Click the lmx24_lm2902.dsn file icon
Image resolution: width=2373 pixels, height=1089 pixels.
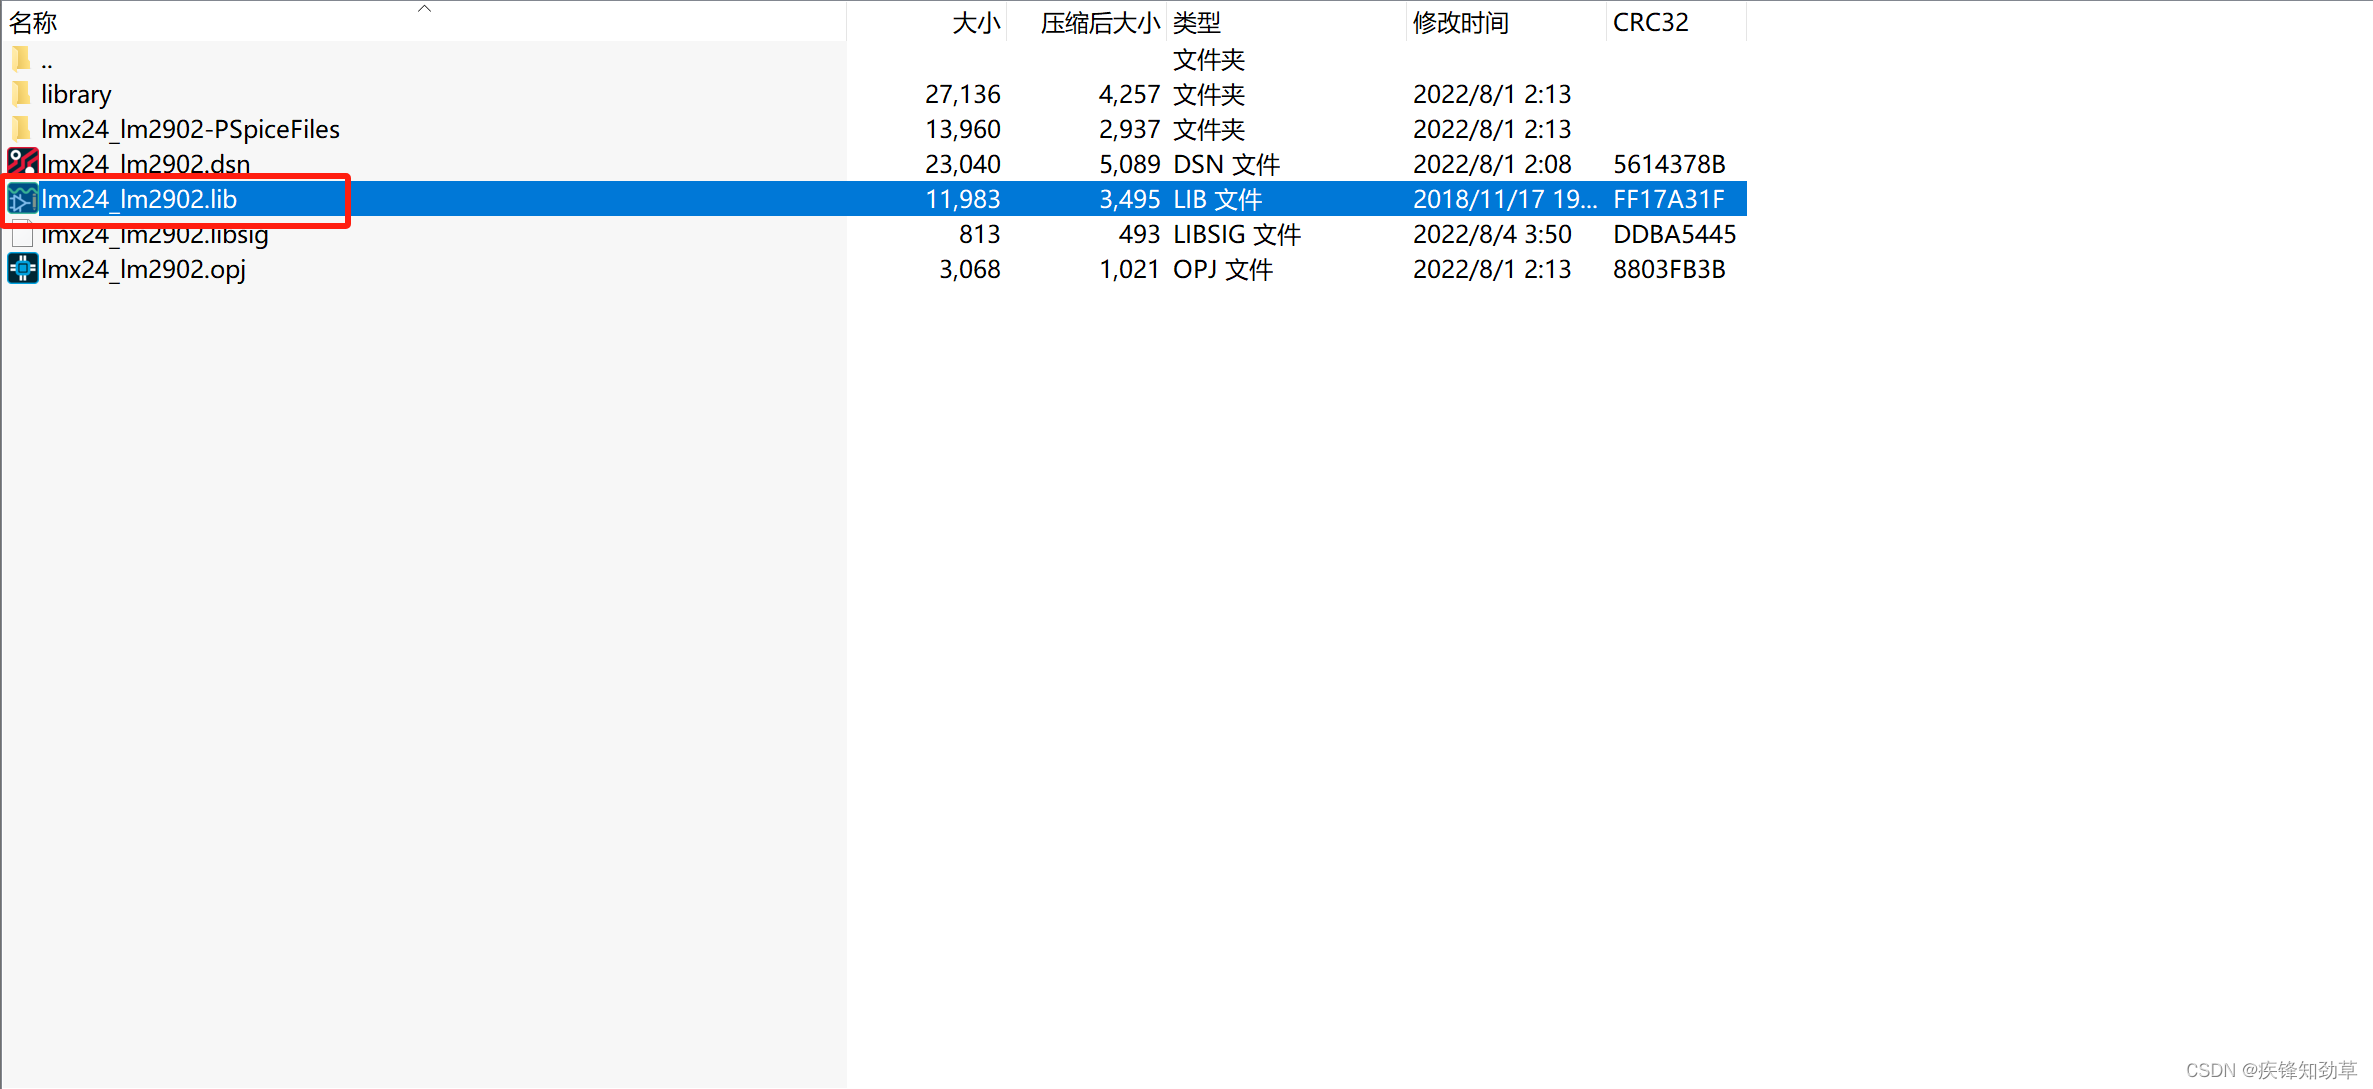pyautogui.click(x=22, y=162)
